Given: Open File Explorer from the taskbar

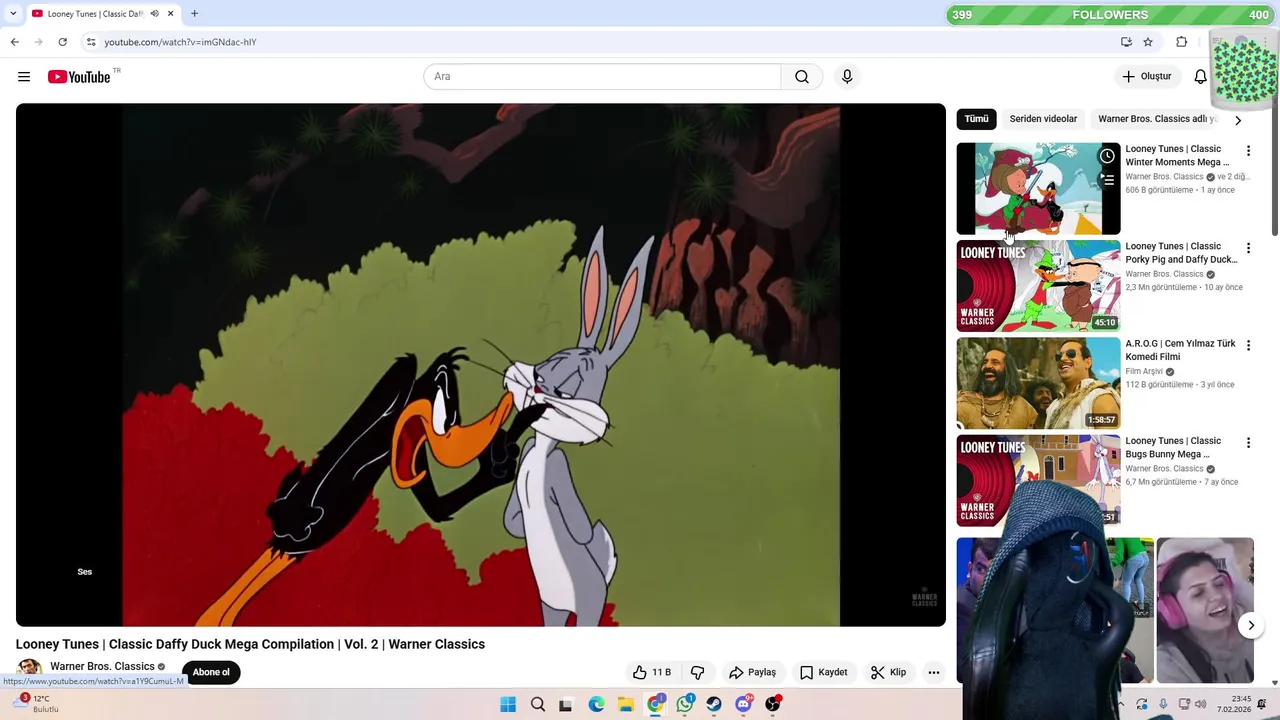Looking at the screenshot, I should pos(626,704).
